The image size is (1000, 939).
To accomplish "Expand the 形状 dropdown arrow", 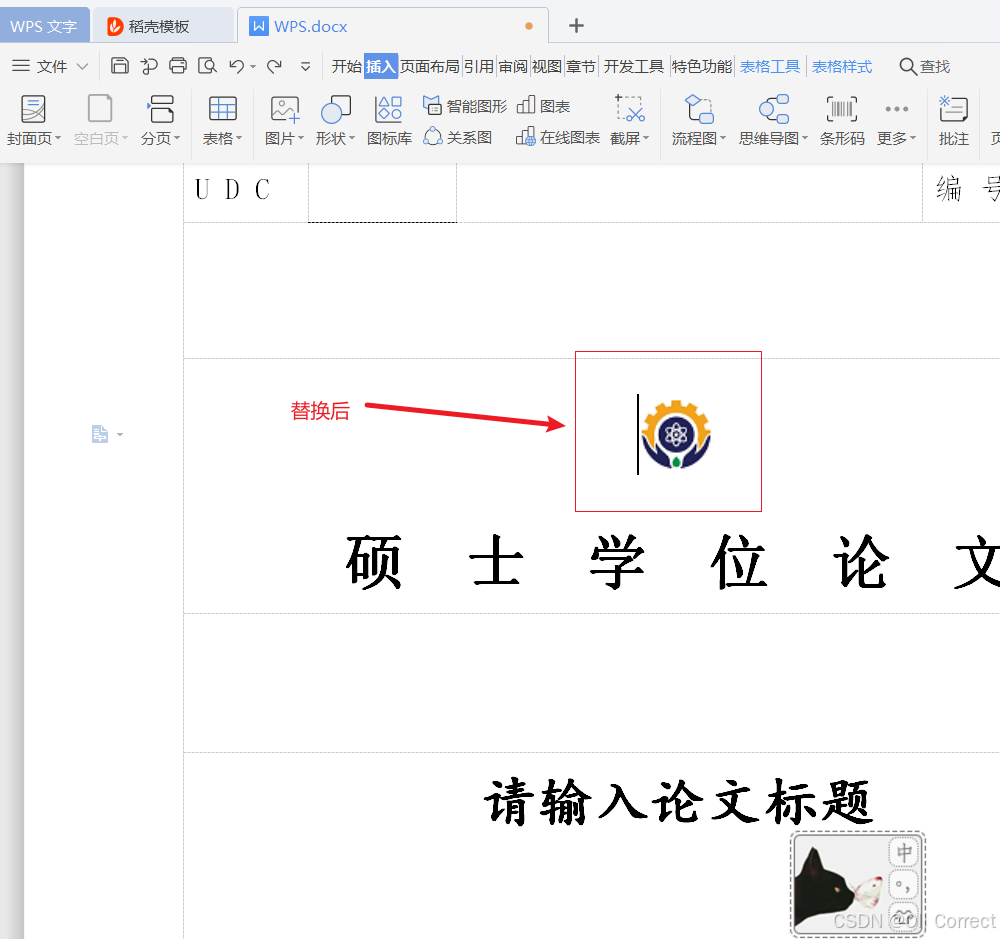I will pos(352,138).
